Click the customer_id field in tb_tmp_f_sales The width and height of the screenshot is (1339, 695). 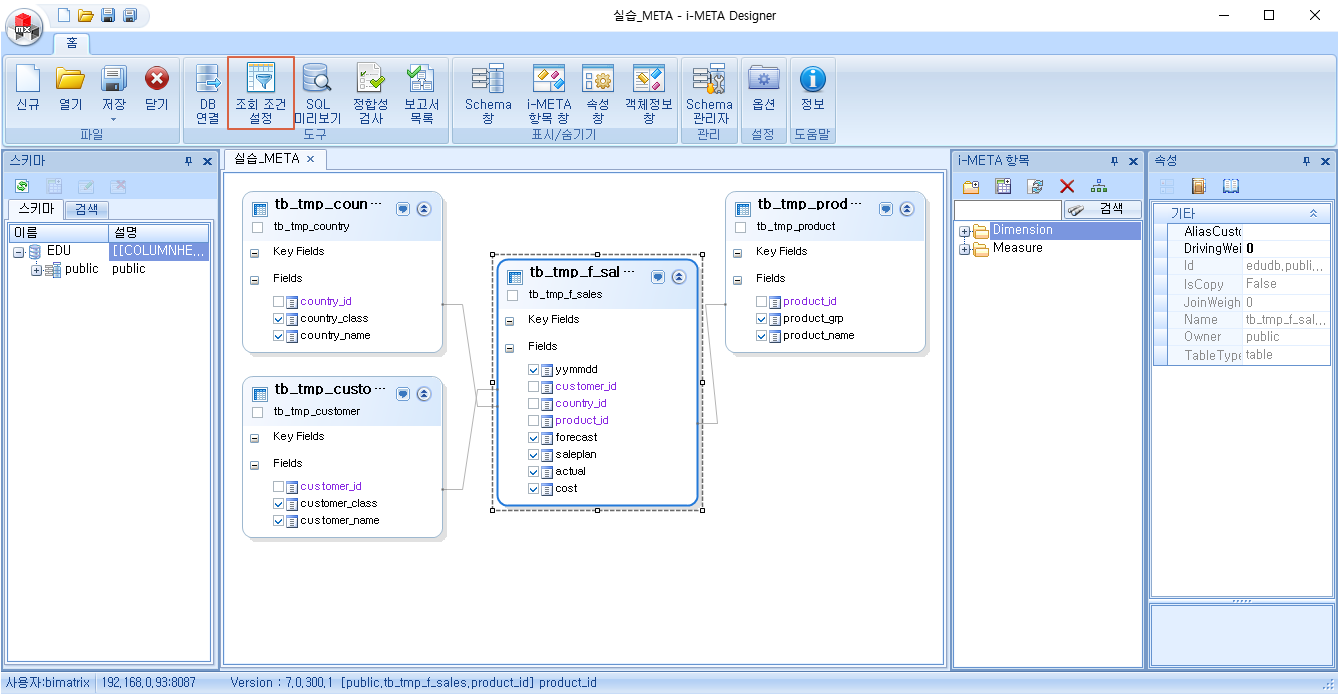[x=586, y=387]
